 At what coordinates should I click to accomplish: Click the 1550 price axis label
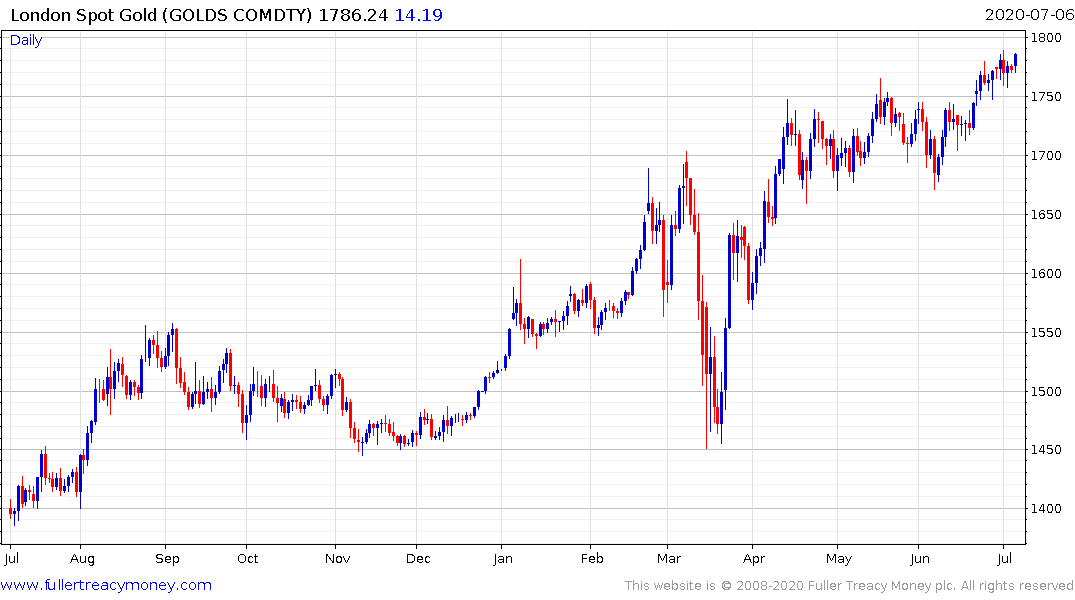point(1046,333)
